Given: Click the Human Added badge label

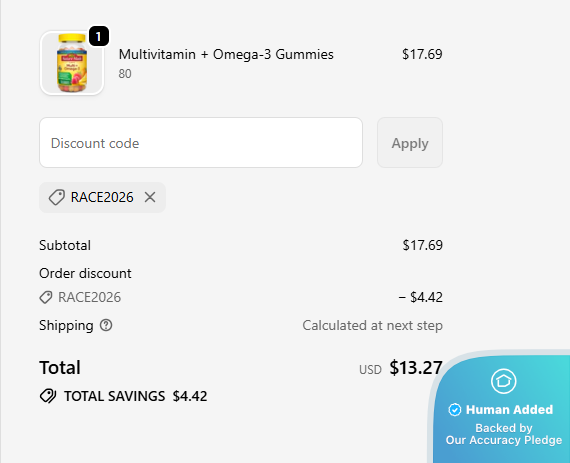Looking at the screenshot, I should [x=509, y=410].
